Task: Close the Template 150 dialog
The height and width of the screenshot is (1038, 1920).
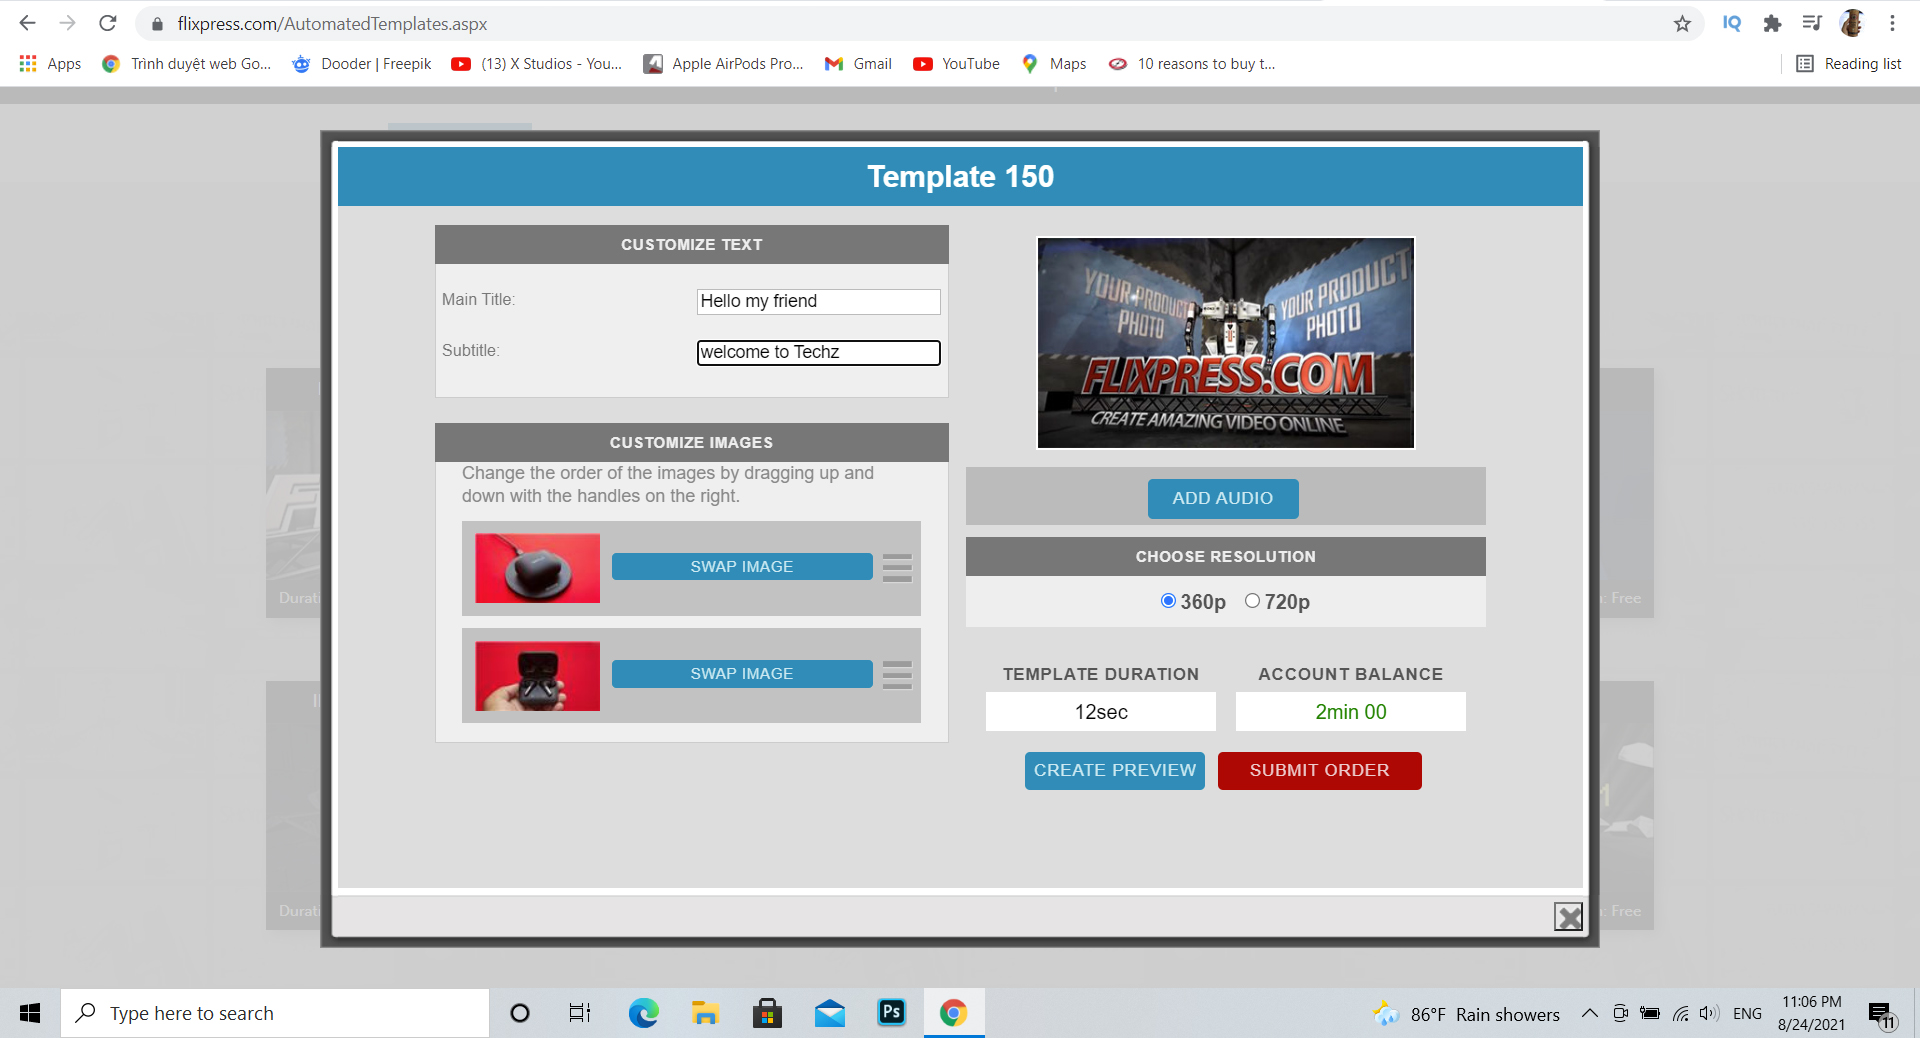Action: pos(1568,916)
